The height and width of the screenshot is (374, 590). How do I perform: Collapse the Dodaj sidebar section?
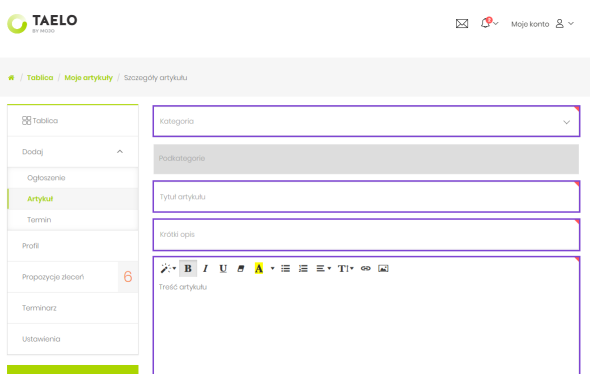coord(120,152)
